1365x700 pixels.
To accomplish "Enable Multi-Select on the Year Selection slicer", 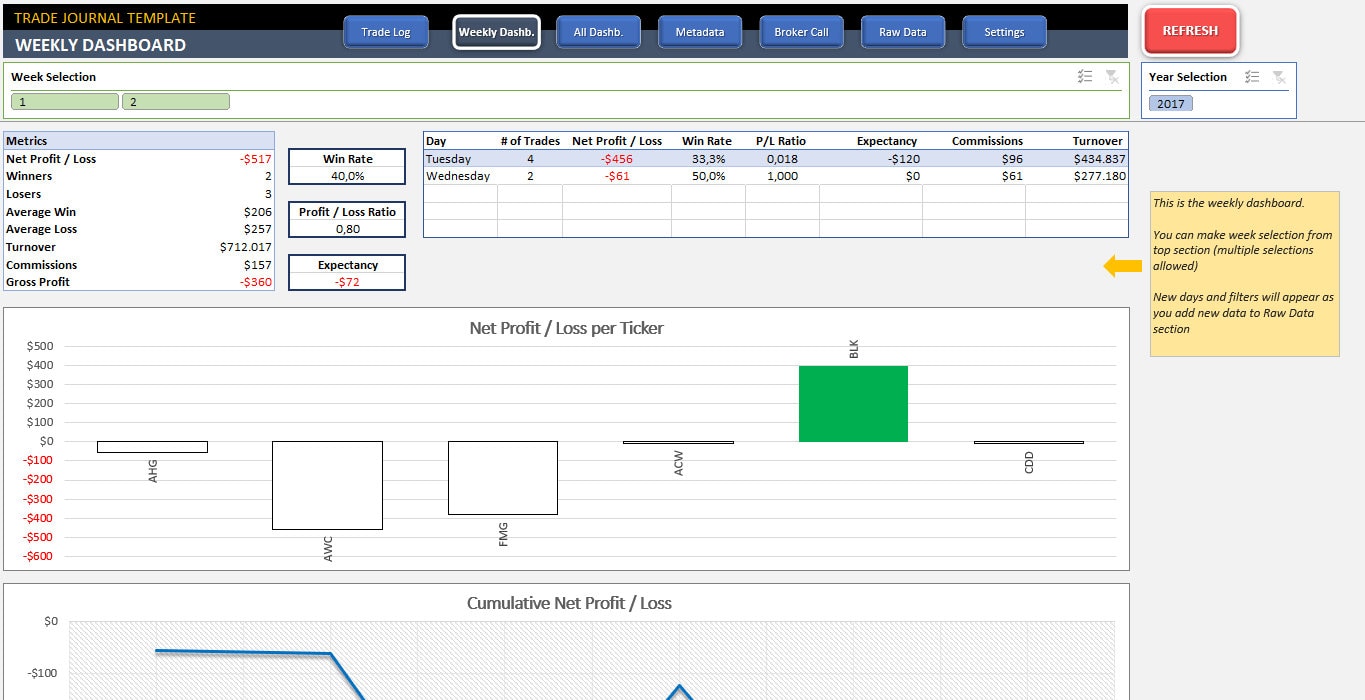I will [1251, 76].
